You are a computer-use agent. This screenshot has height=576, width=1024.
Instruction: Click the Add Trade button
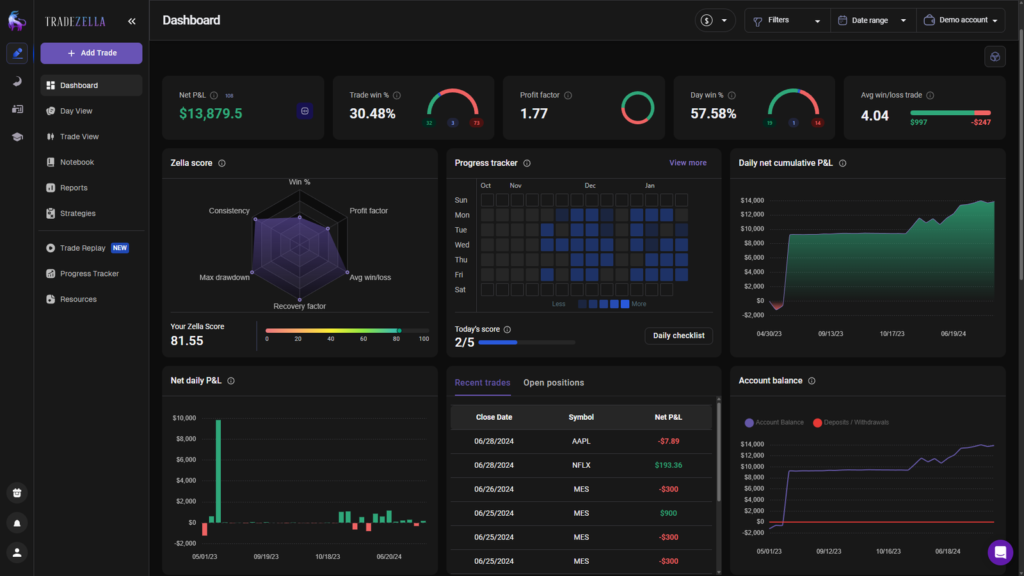coord(91,53)
